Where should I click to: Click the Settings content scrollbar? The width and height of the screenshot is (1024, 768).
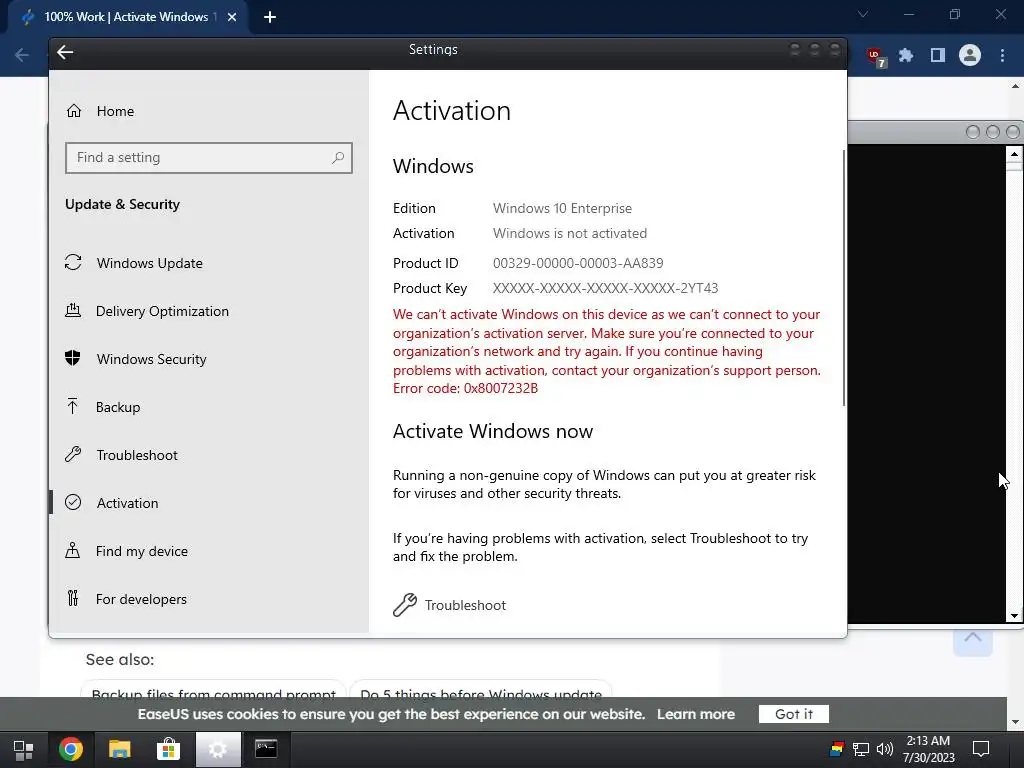pos(844,278)
